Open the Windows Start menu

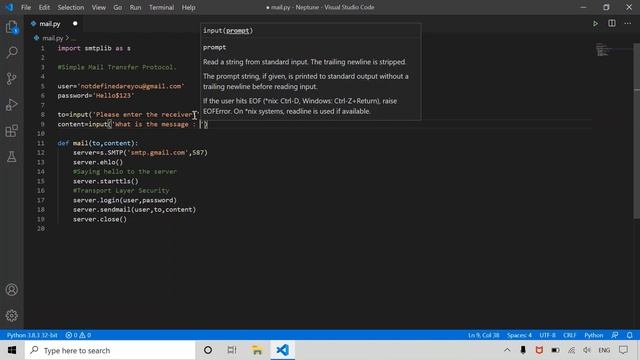12,350
